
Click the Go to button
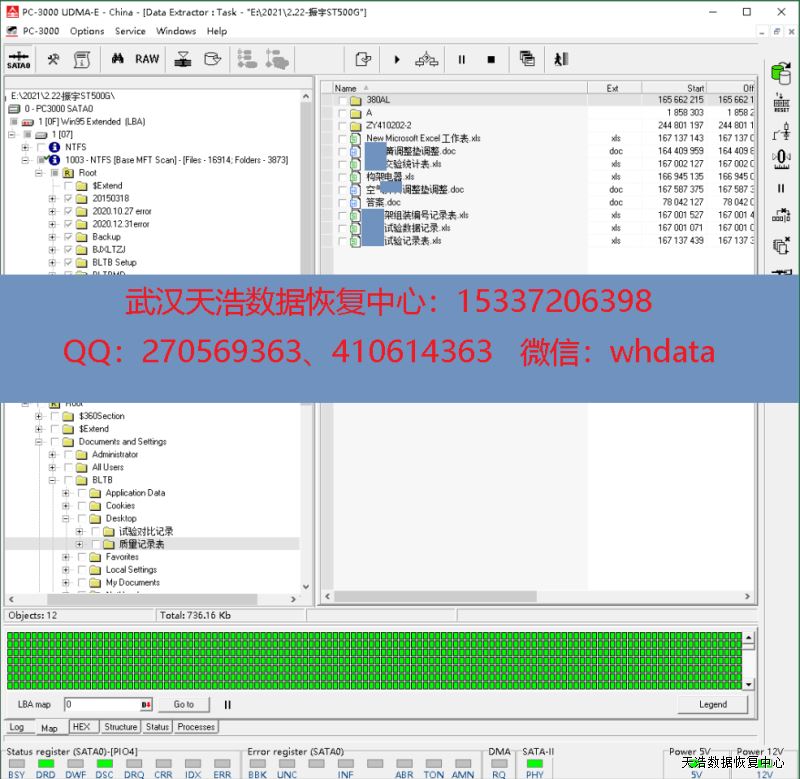[x=184, y=704]
